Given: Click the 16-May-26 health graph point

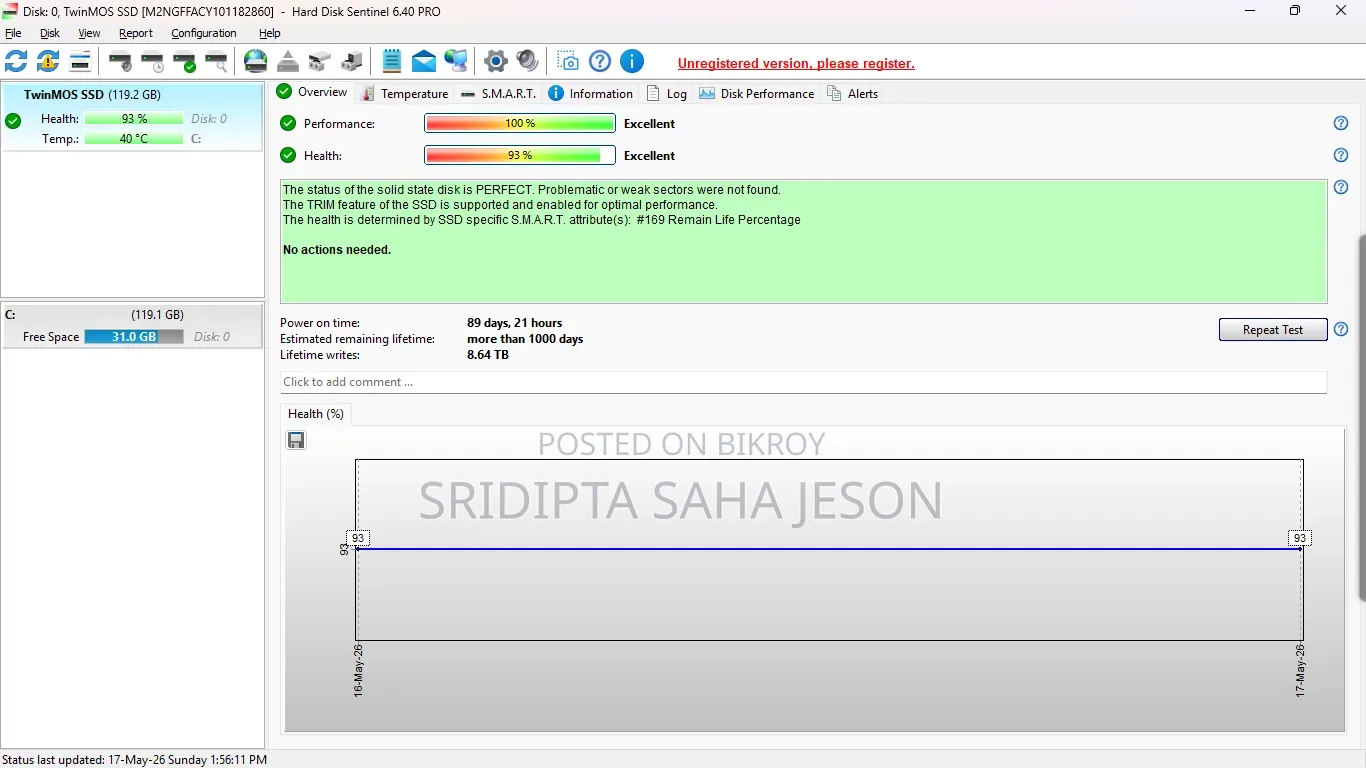Looking at the screenshot, I should tap(357, 548).
